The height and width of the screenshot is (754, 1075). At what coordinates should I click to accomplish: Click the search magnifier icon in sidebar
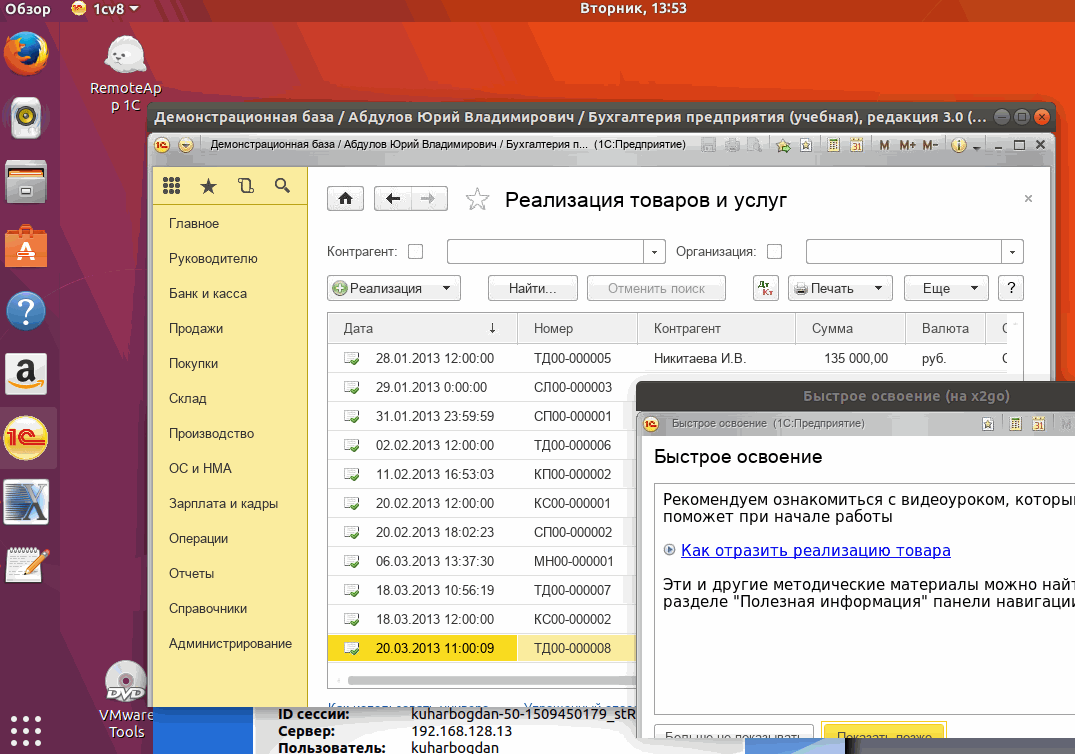coord(282,186)
